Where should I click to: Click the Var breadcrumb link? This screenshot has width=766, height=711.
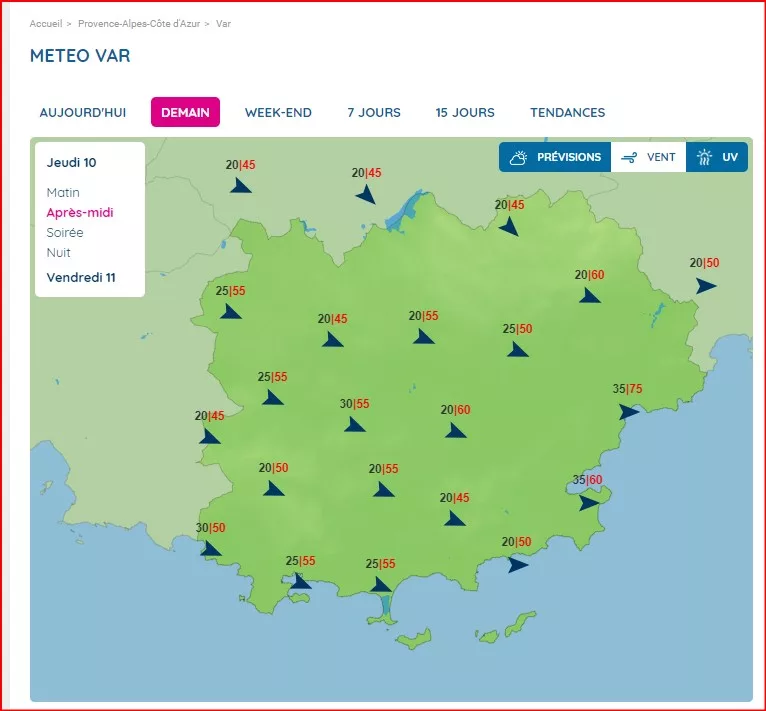click(223, 23)
